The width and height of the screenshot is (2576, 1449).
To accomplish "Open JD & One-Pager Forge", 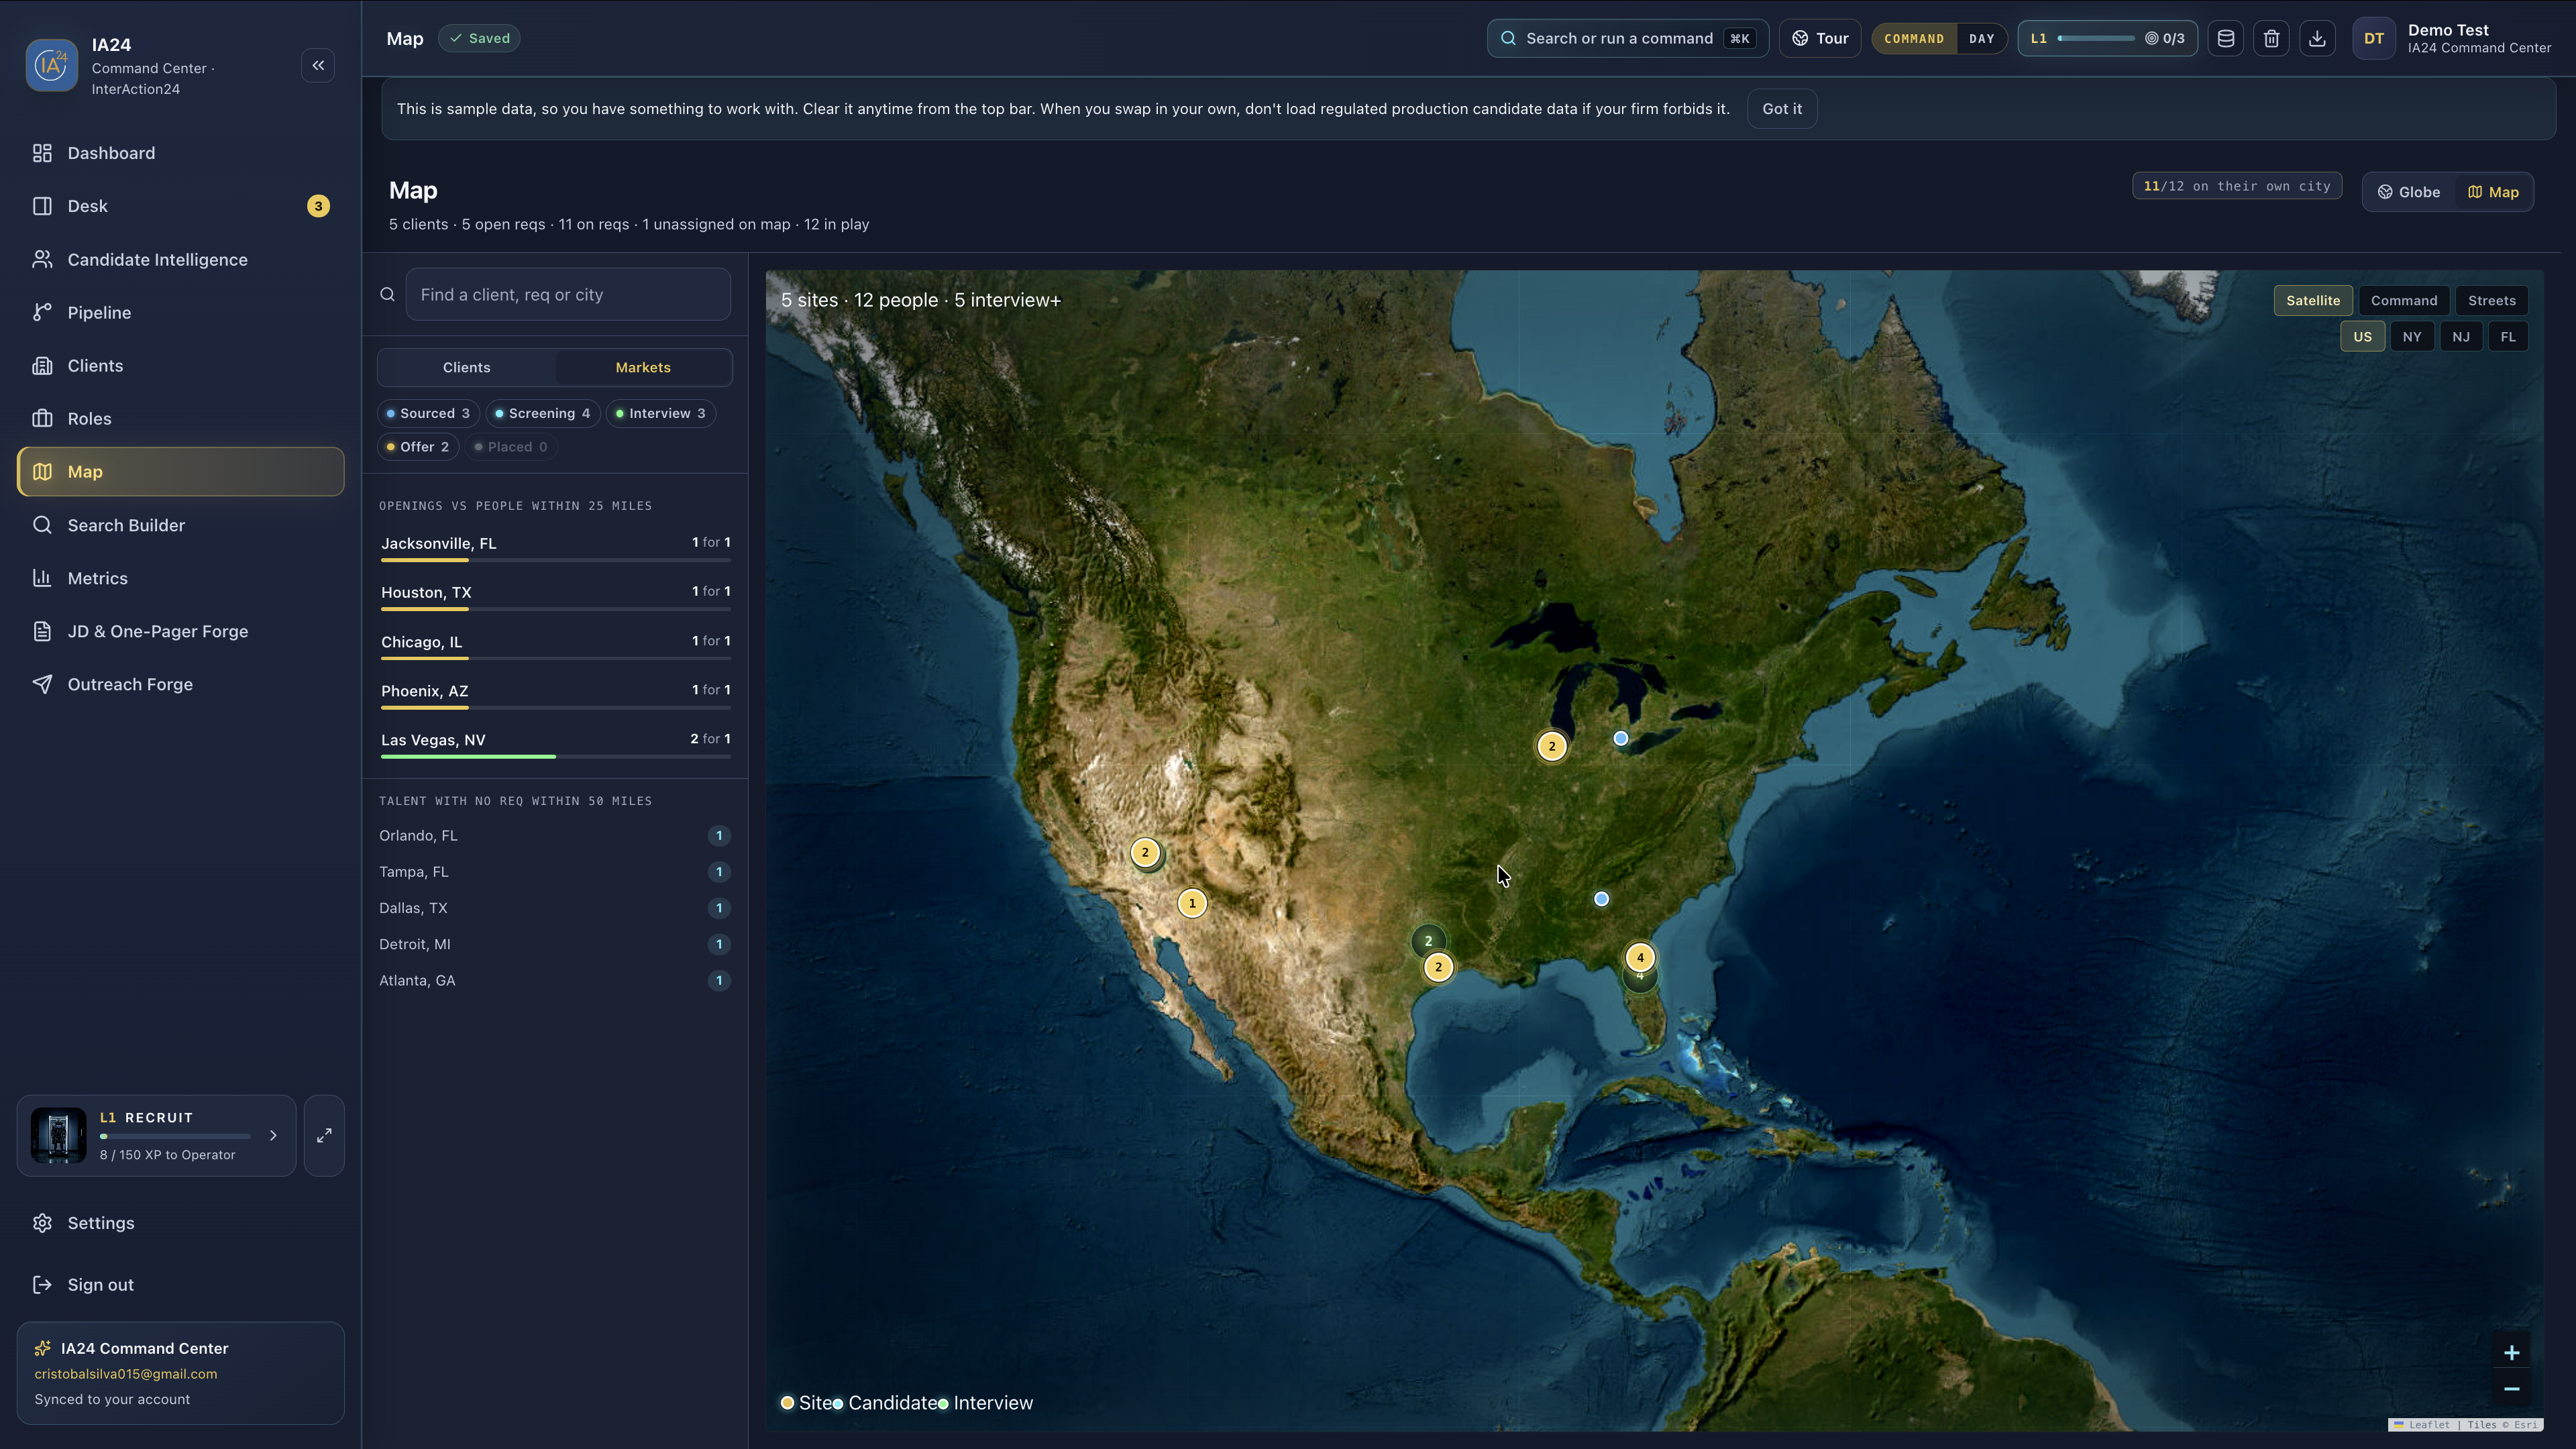I will pyautogui.click(x=181, y=631).
